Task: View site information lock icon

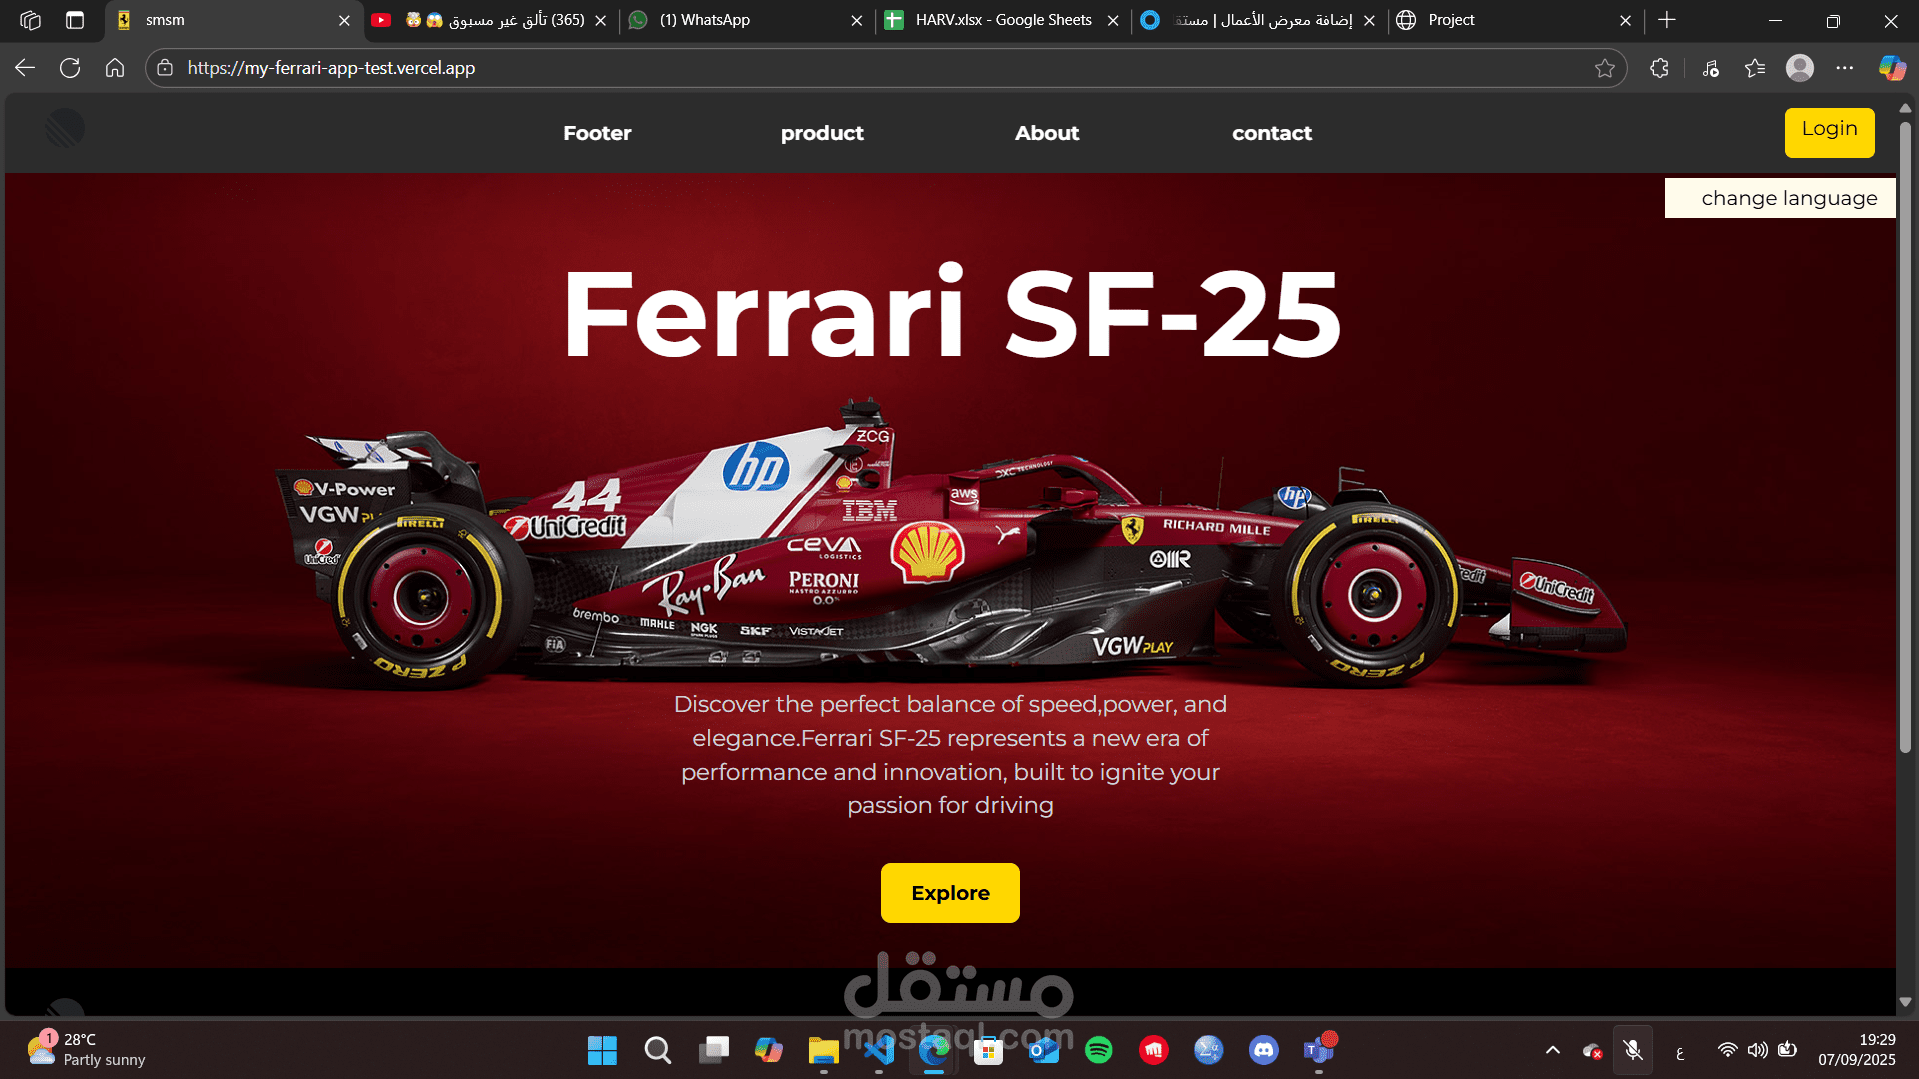Action: [x=165, y=68]
